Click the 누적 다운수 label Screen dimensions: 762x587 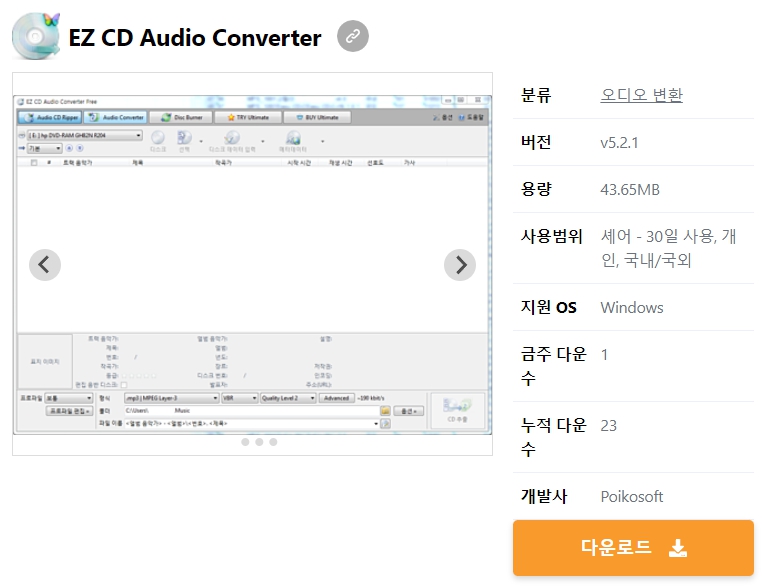coord(554,437)
